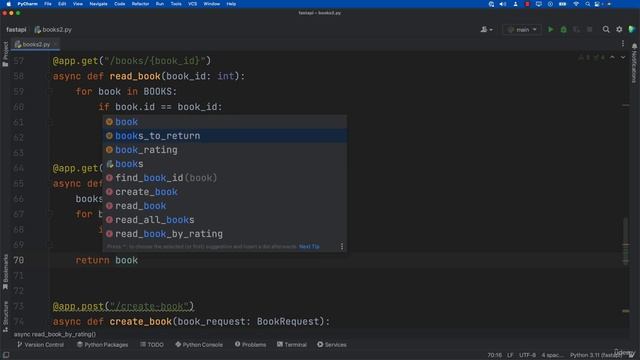Open Search Everywhere magnifier in PyCharm toolbar

coord(606,29)
